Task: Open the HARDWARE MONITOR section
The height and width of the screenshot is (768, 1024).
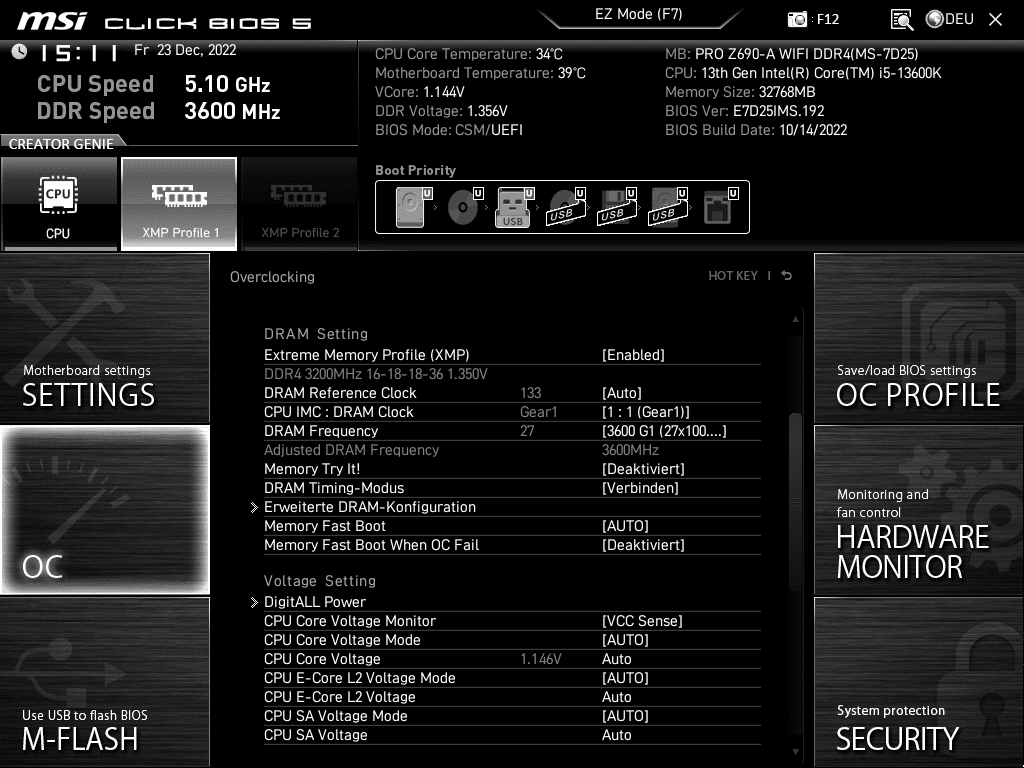Action: [x=919, y=509]
